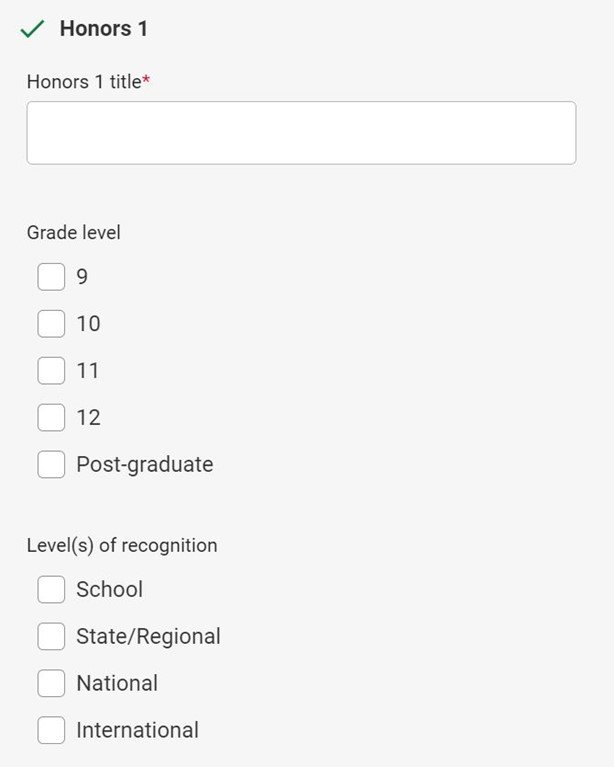
Task: Select the National recognition checkbox
Action: [51, 684]
